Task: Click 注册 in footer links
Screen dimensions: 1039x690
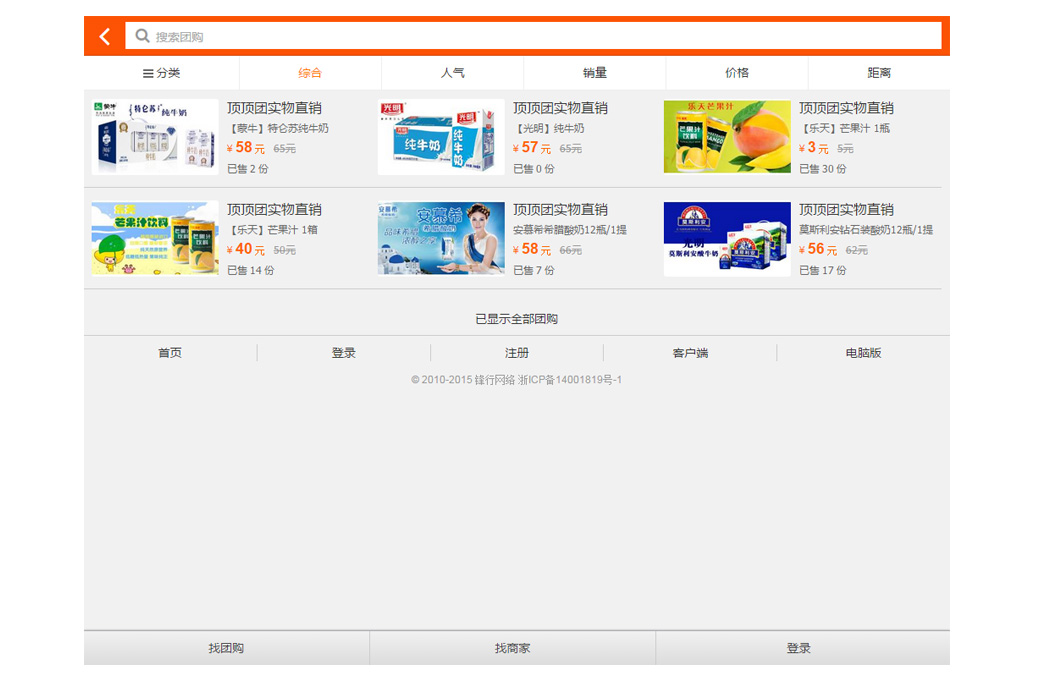Action: [517, 353]
